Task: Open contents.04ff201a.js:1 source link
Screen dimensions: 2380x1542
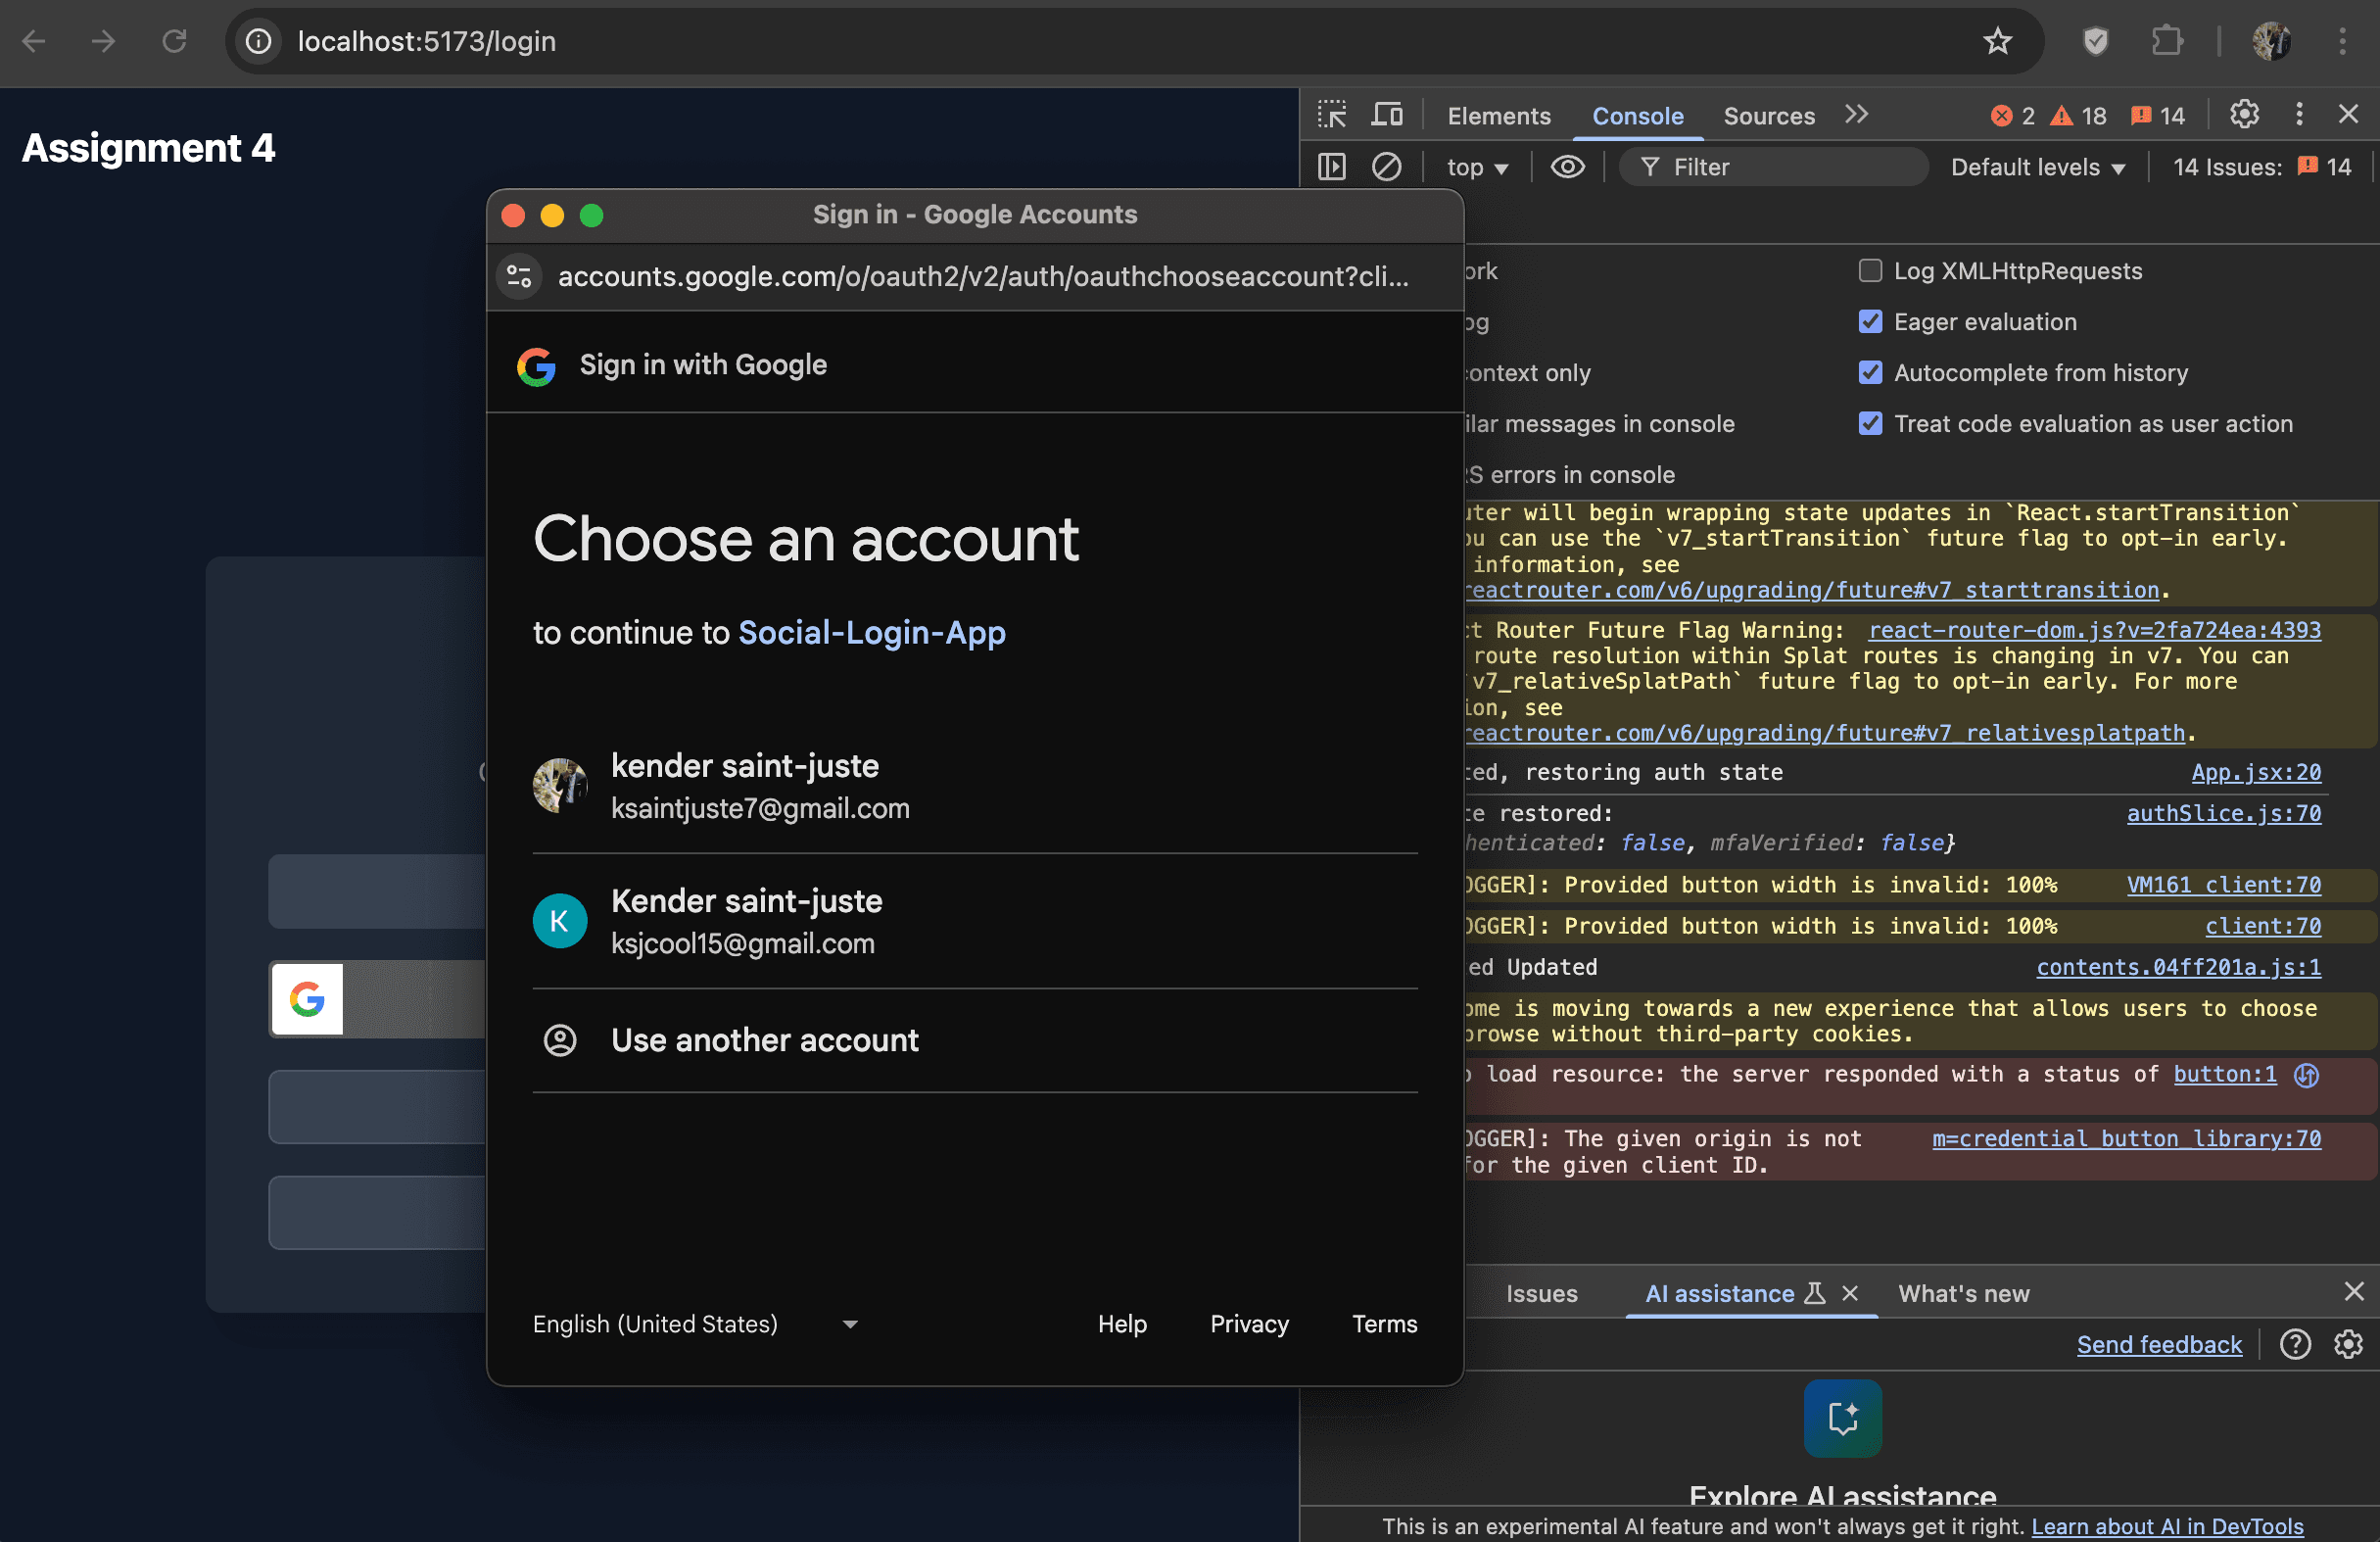Action: tap(2178, 967)
